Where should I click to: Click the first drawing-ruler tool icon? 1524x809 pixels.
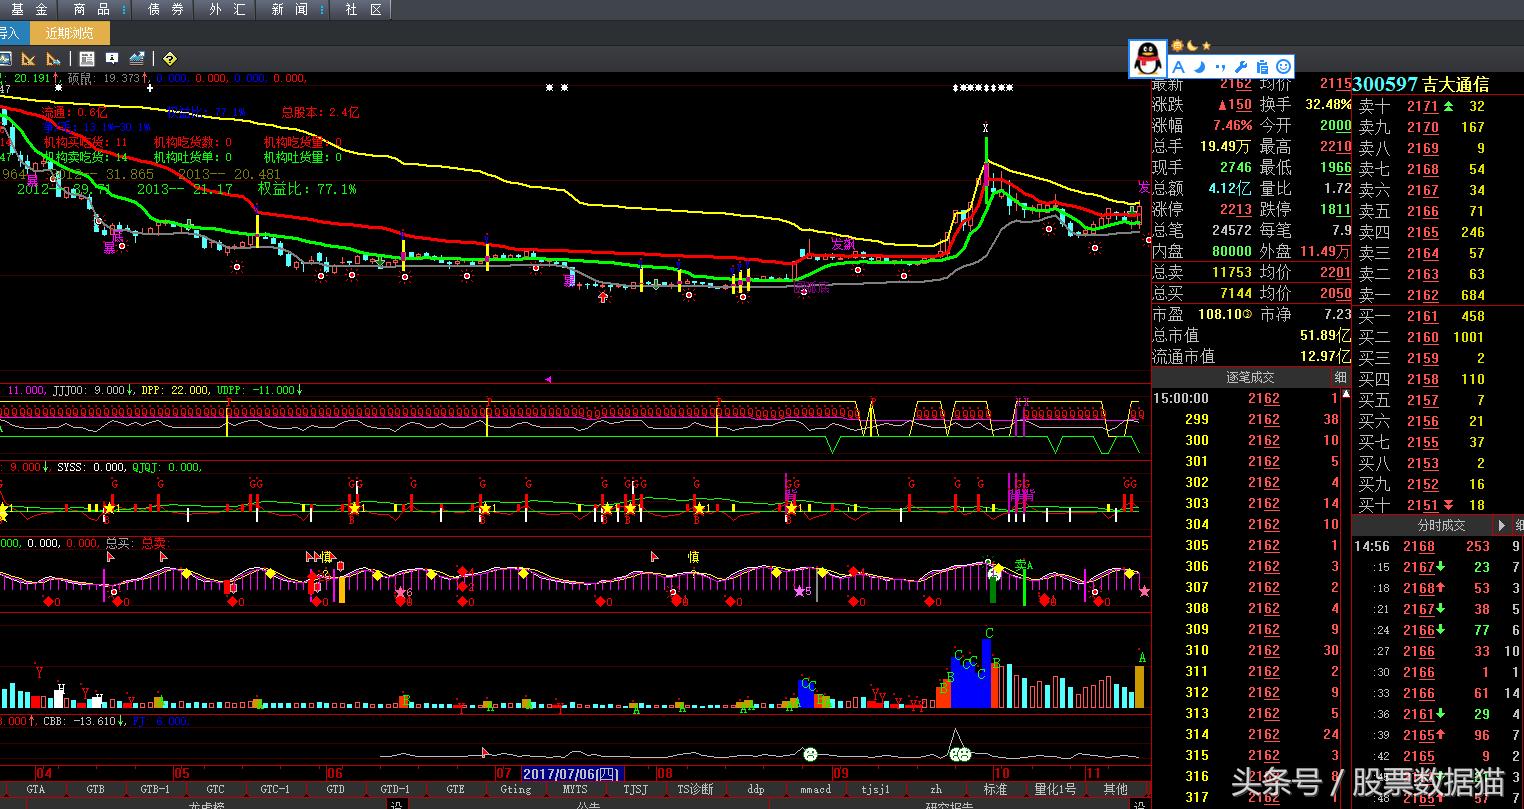(x=29, y=59)
